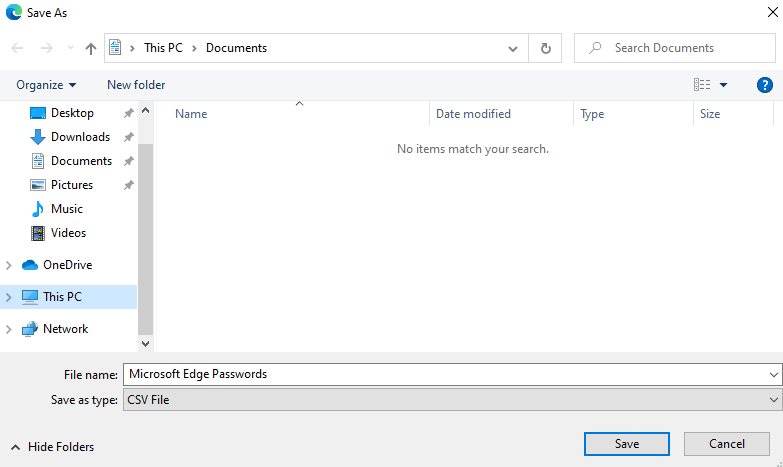Image resolution: width=783 pixels, height=467 pixels.
Task: Select OneDrive in the navigation pane
Action: point(67,265)
